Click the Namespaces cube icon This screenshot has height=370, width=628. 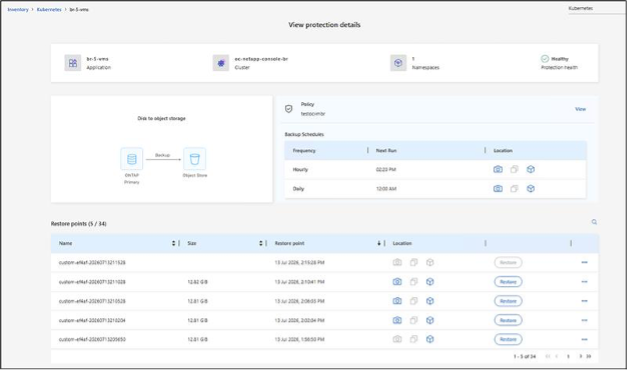pos(398,63)
